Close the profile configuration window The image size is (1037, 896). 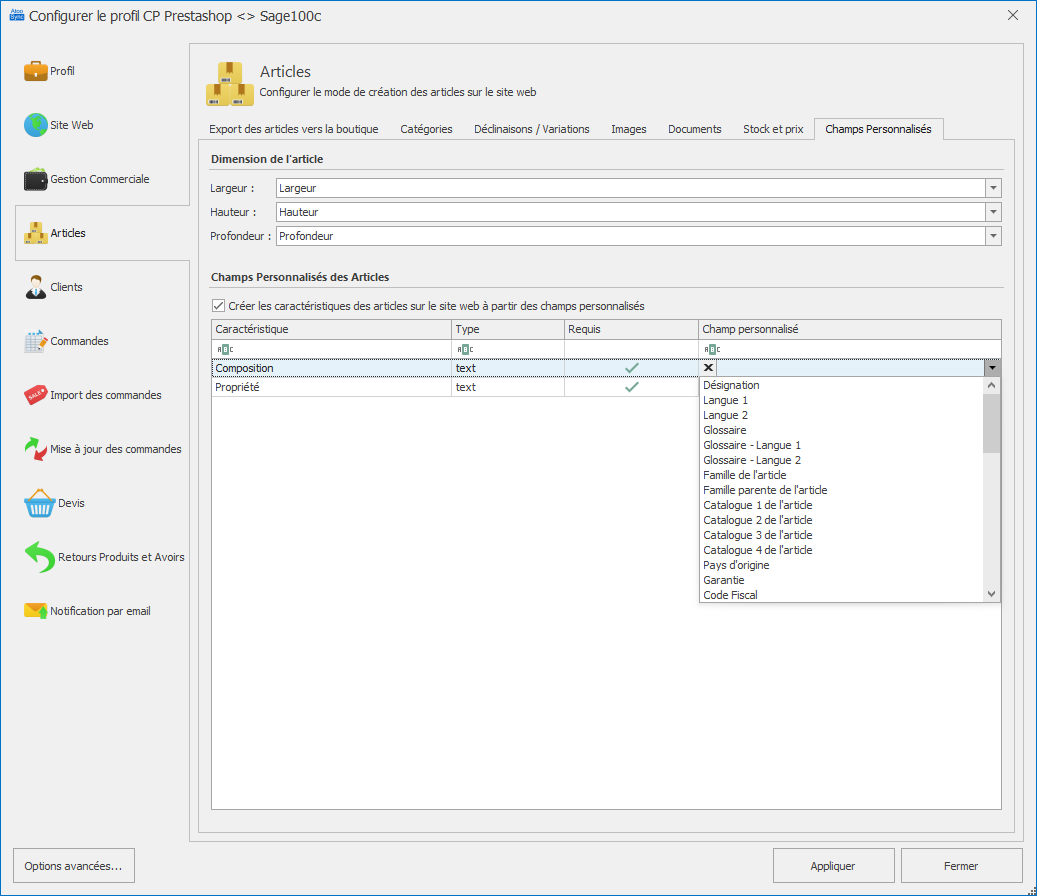coord(1013,15)
